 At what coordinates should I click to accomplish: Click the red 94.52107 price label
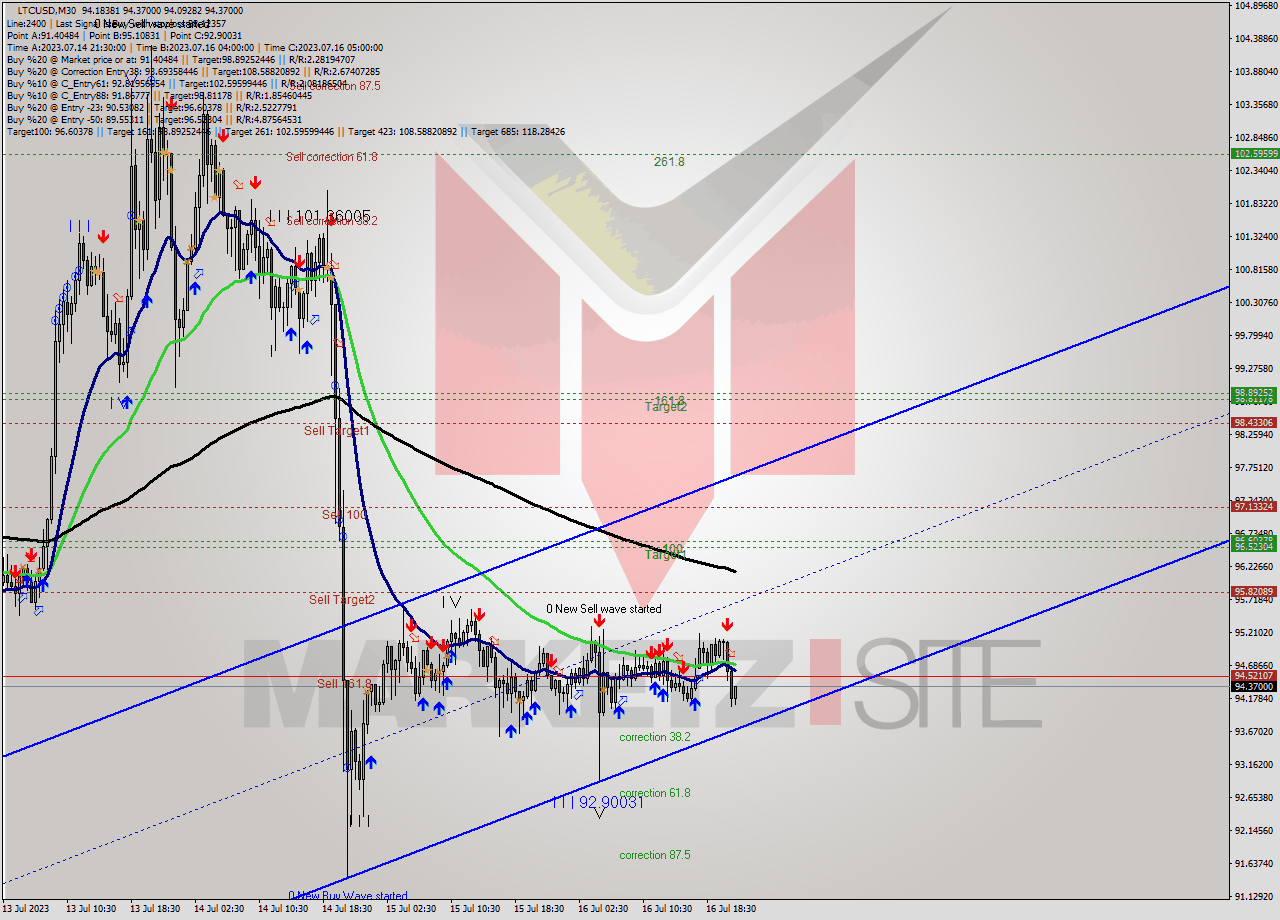coord(1254,676)
